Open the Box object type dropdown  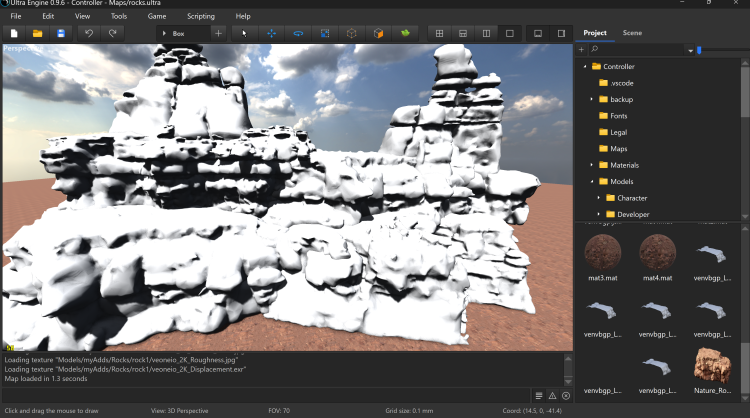[x=180, y=33]
